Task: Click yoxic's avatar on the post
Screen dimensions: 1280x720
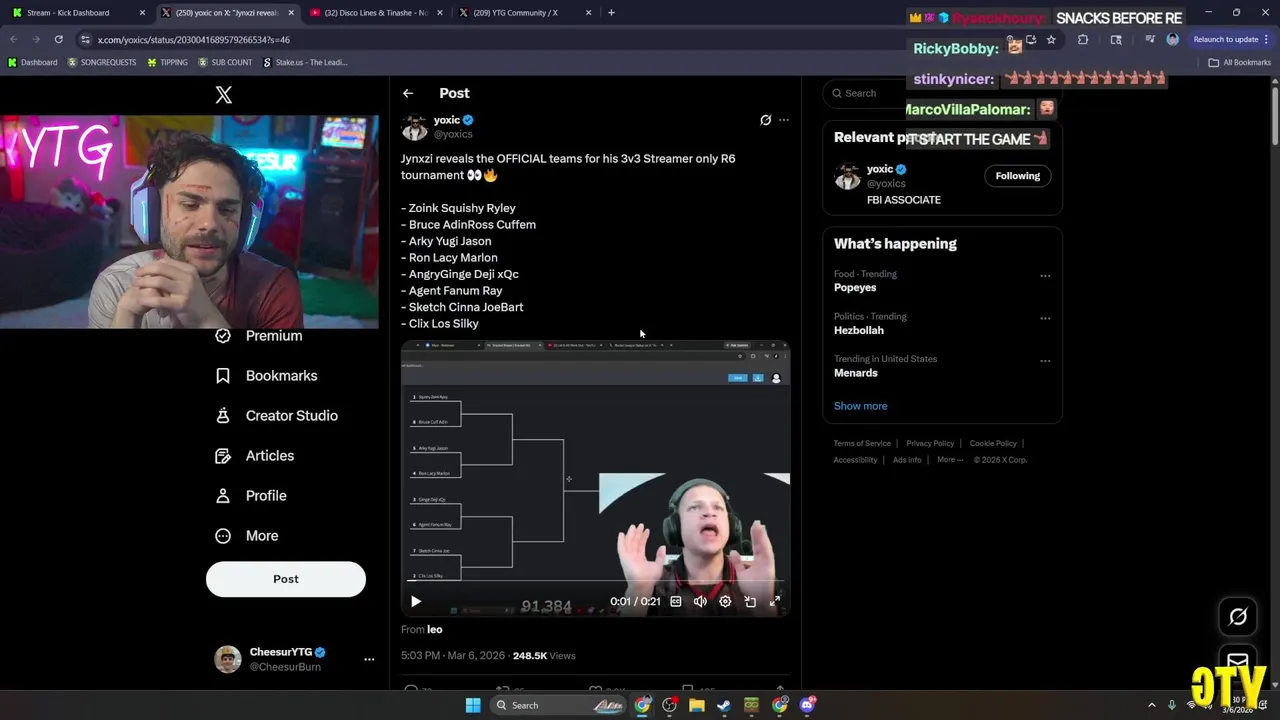Action: [415, 127]
